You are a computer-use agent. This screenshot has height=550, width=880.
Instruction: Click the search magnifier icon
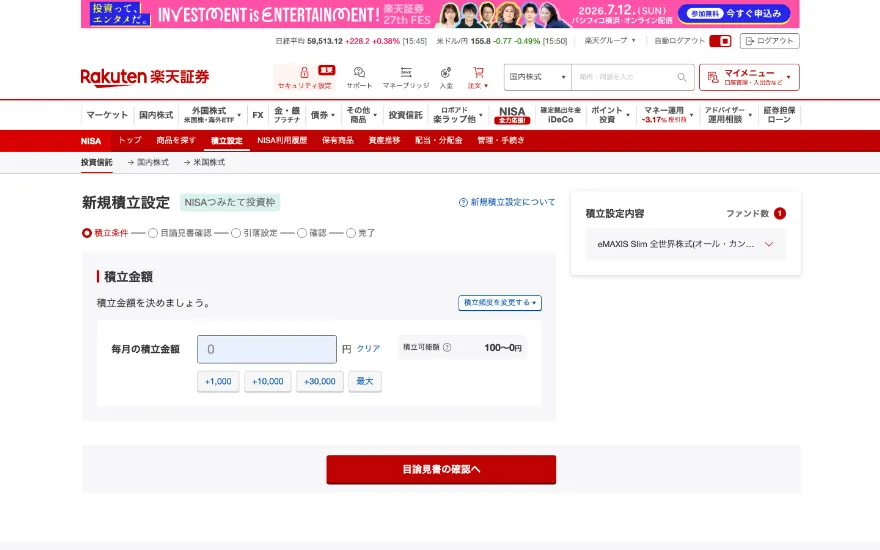(x=681, y=77)
